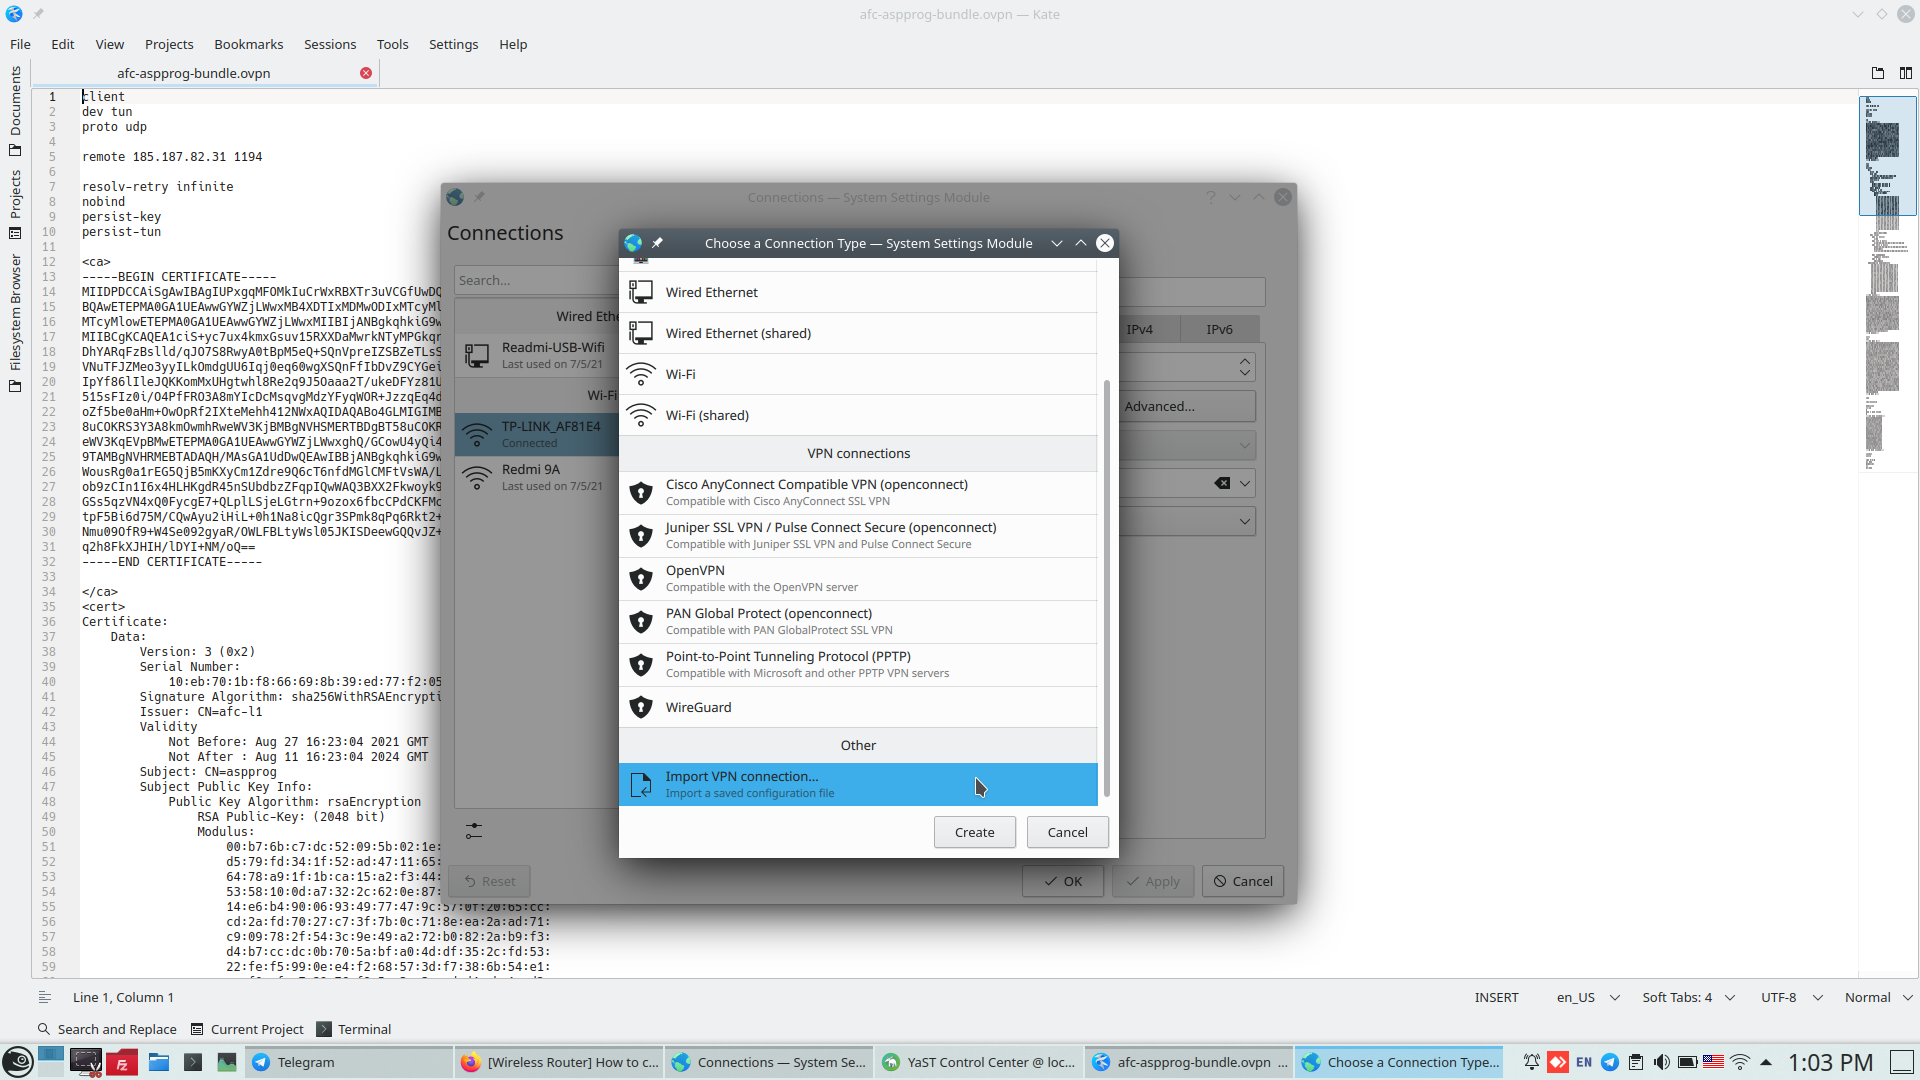Viewport: 1920px width, 1080px height.
Task: Open the Filesystem Browser side panel
Action: (15, 322)
